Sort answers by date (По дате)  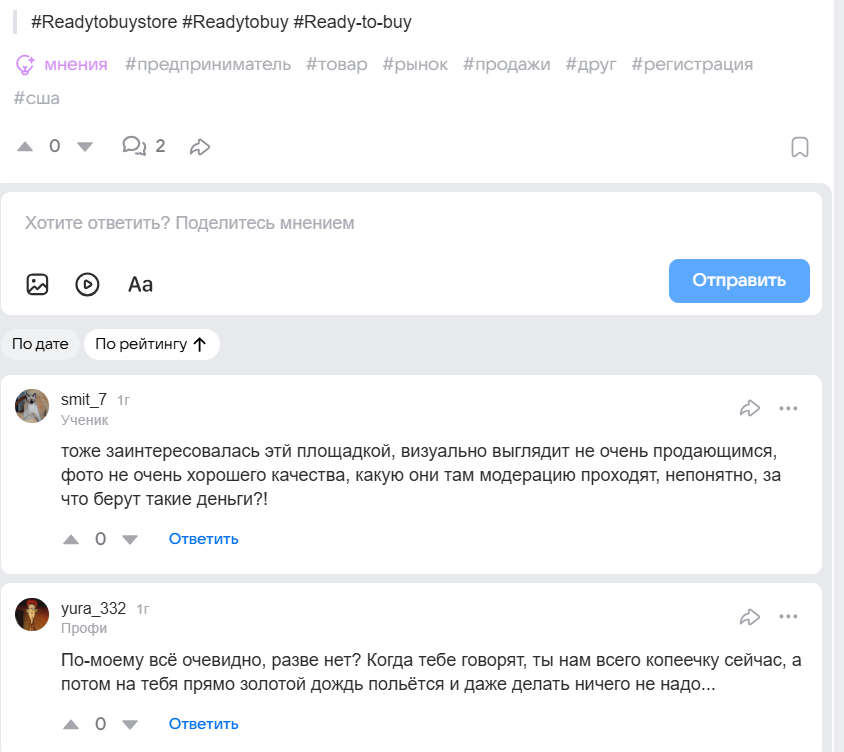click(x=40, y=344)
